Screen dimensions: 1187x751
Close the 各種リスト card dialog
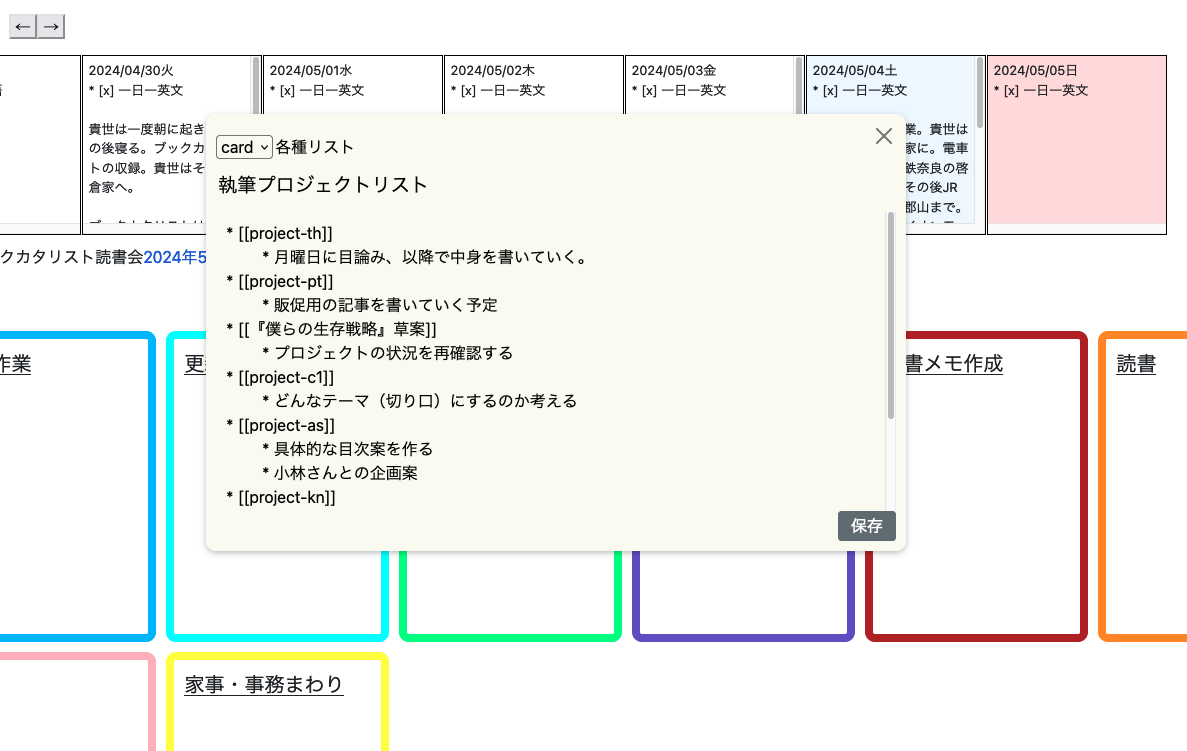click(x=883, y=136)
